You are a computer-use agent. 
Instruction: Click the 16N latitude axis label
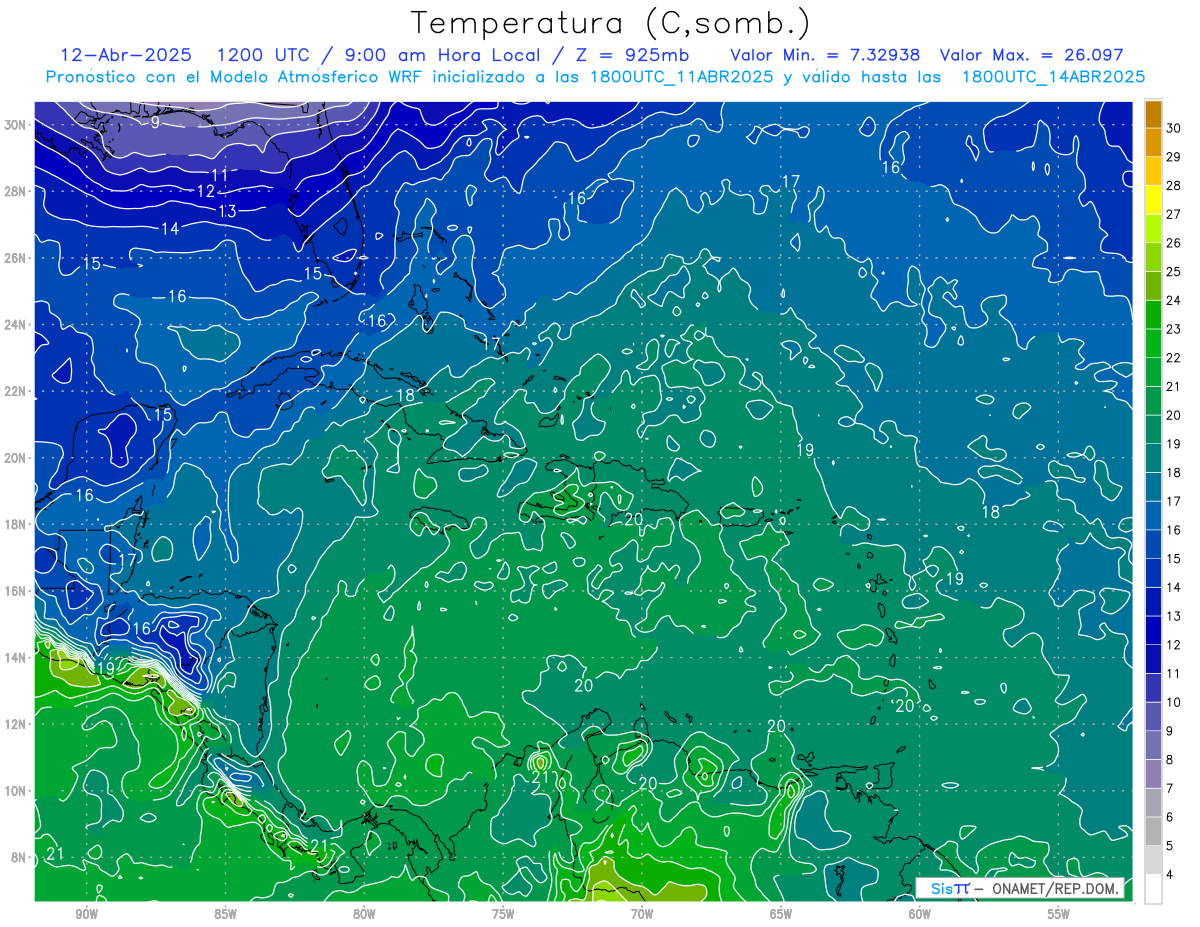15,591
